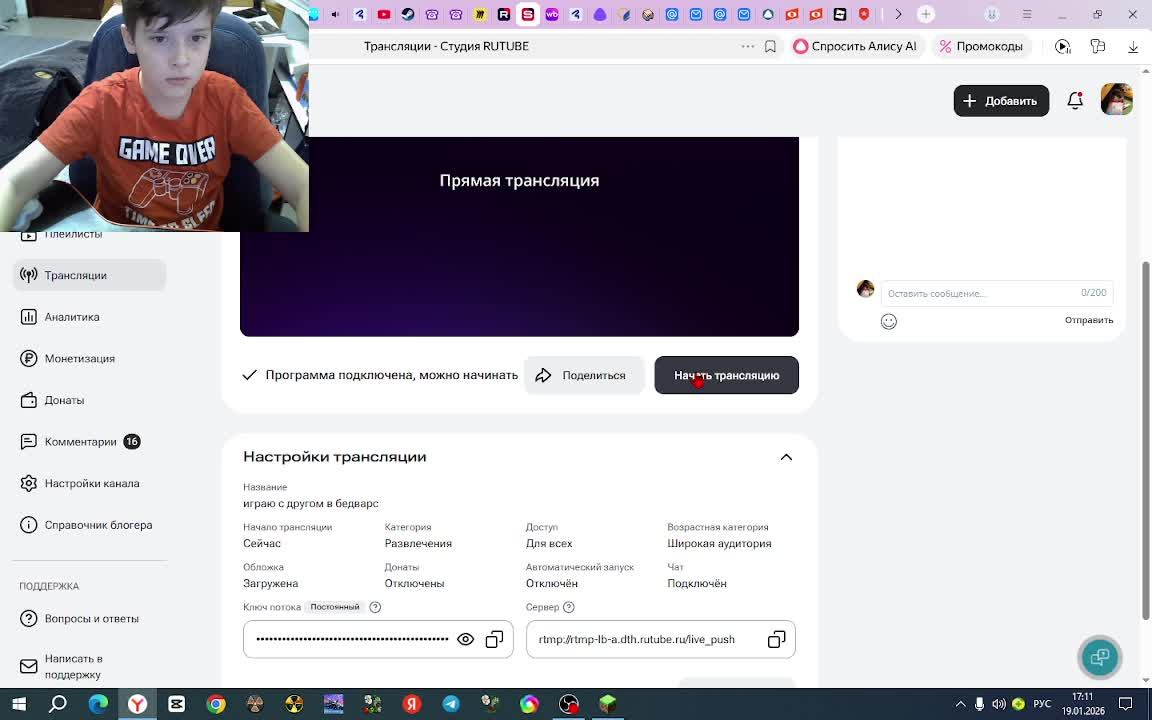Click the Поделиться button

(x=584, y=375)
